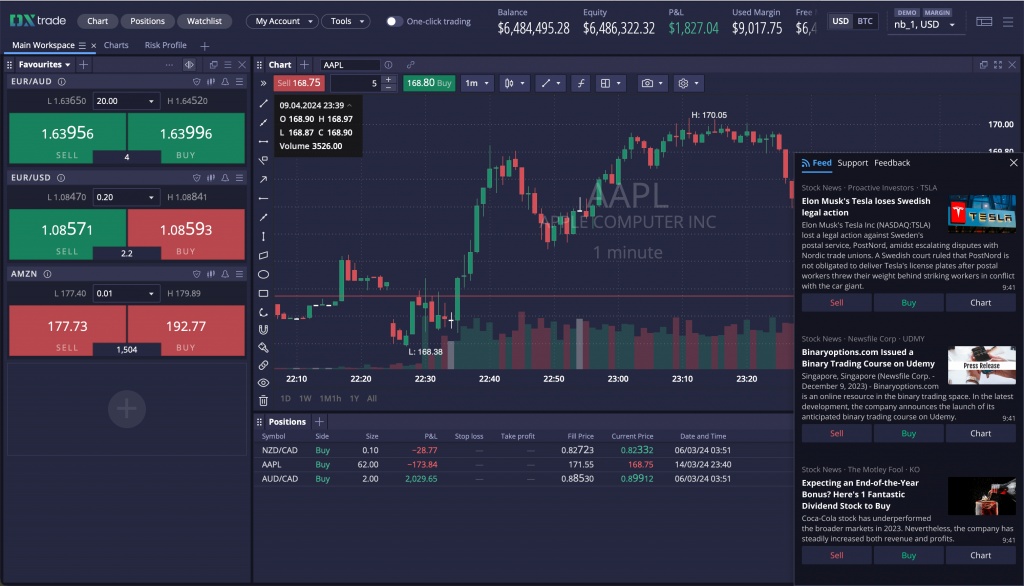Open the top-right panel layout icon

984,22
